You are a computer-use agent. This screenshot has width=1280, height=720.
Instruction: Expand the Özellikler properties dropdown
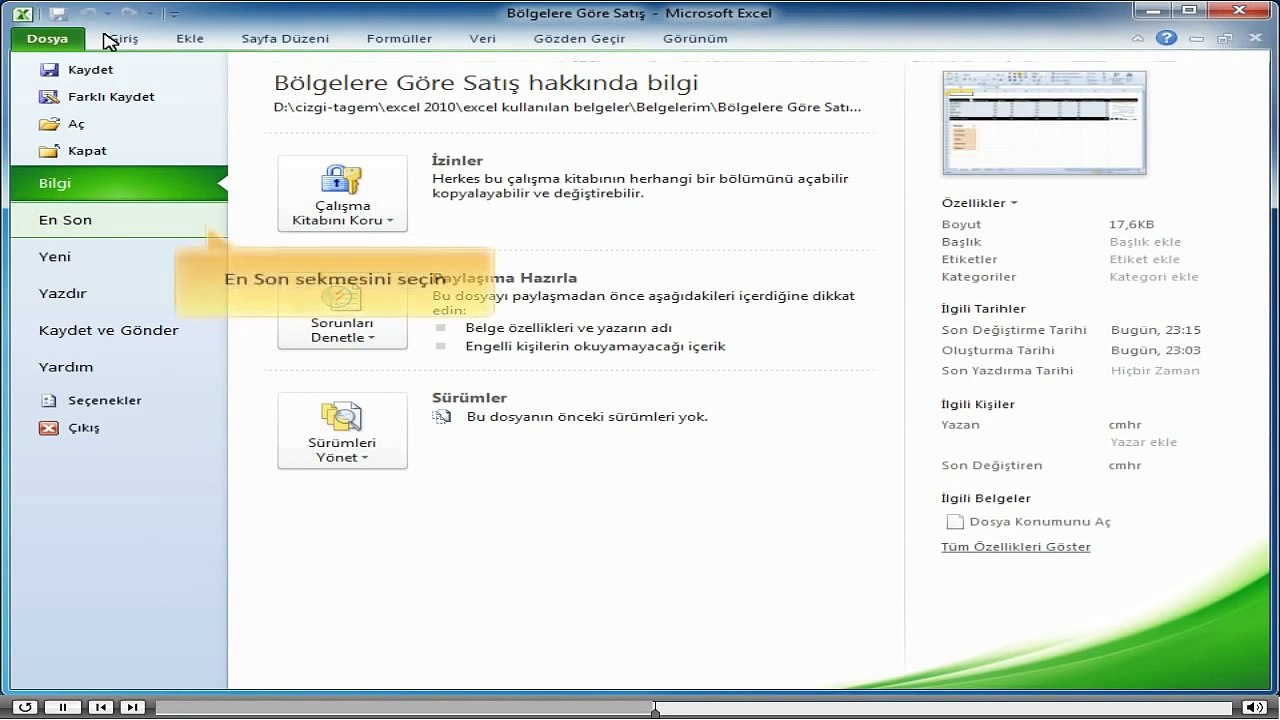point(979,203)
